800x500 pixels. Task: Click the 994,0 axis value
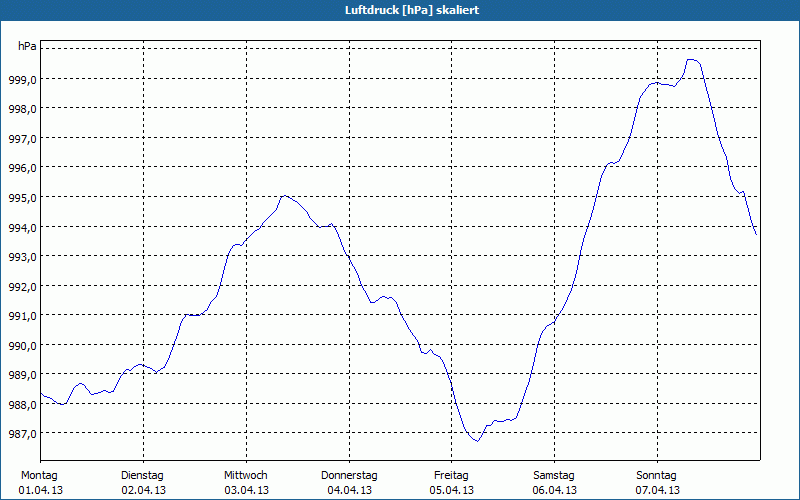click(x=23, y=227)
